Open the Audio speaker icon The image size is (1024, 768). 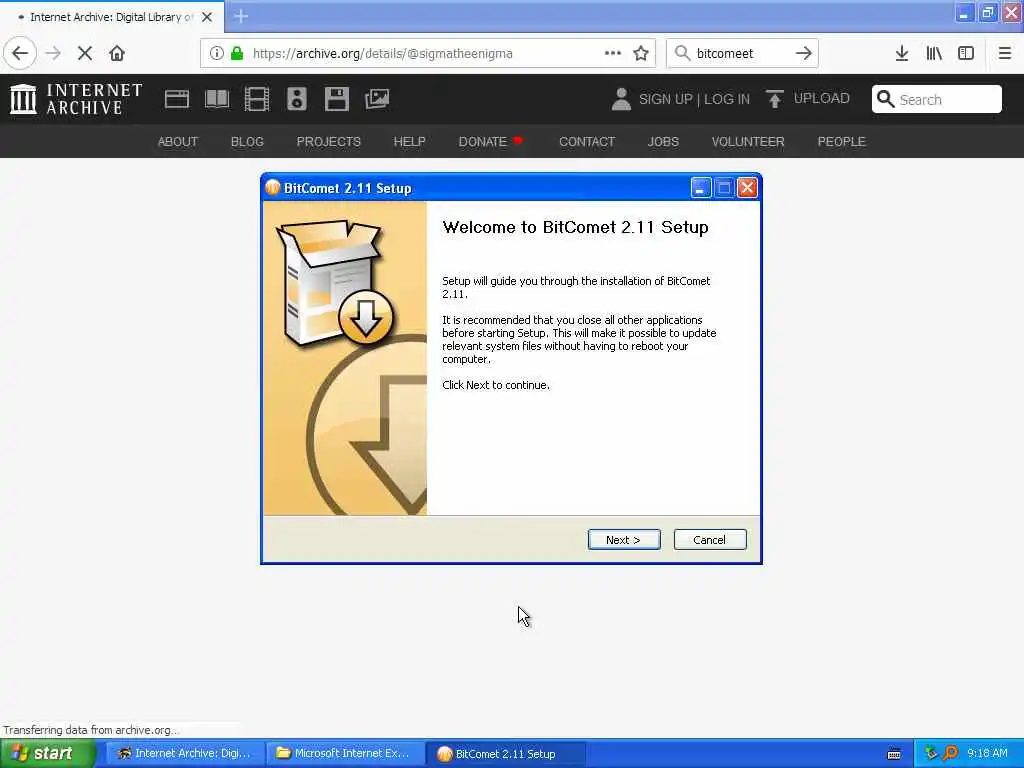pos(296,99)
